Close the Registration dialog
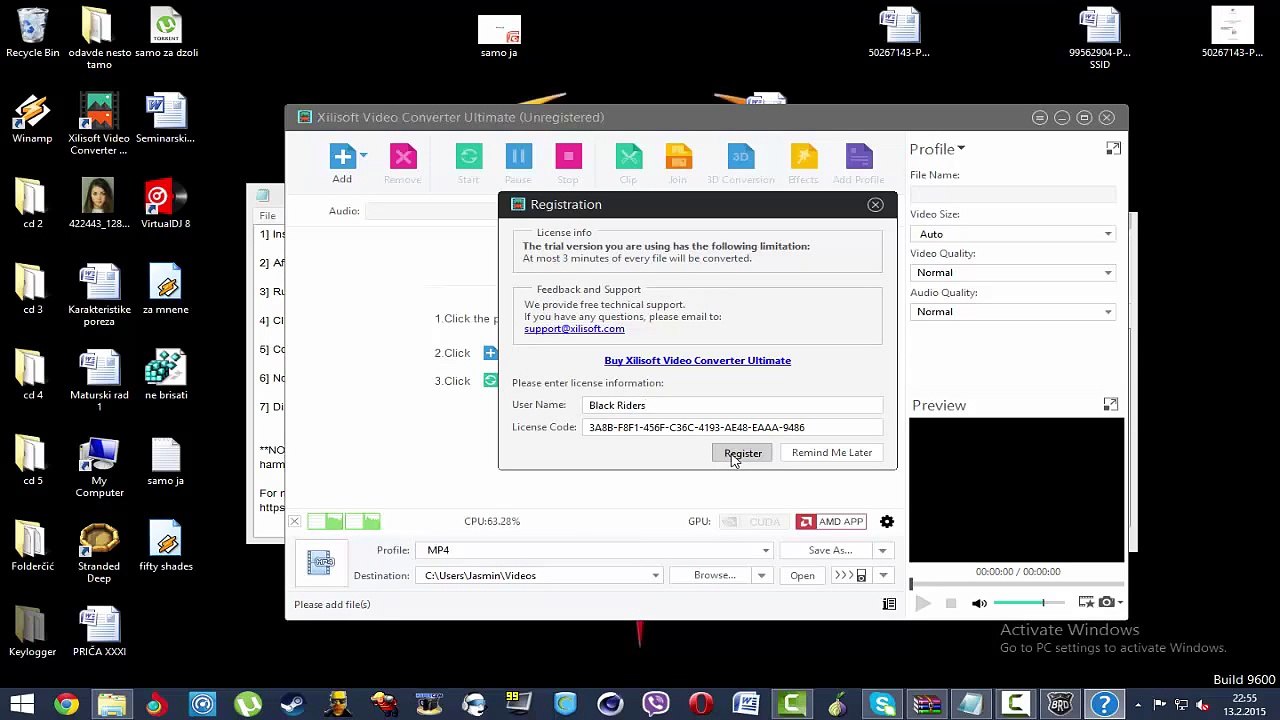The width and height of the screenshot is (1280, 720). click(x=875, y=205)
